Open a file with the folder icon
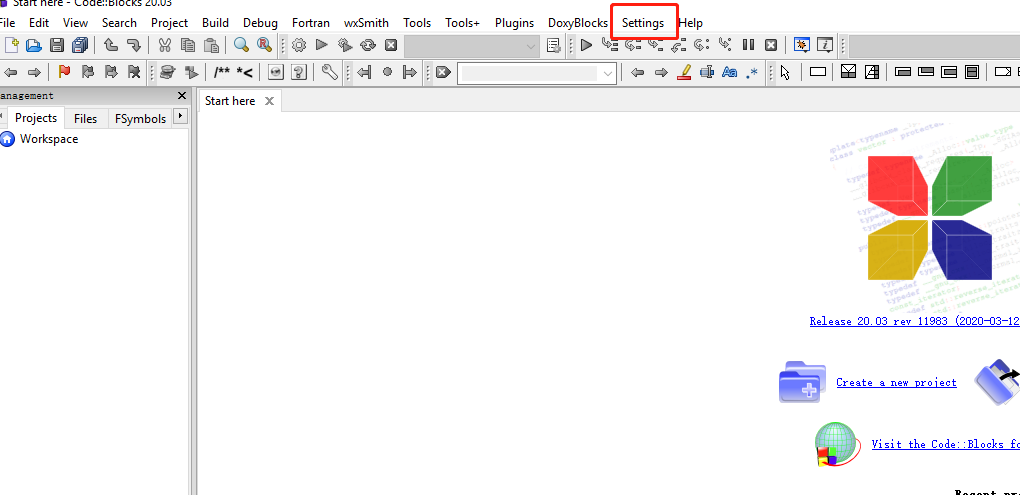 34,45
